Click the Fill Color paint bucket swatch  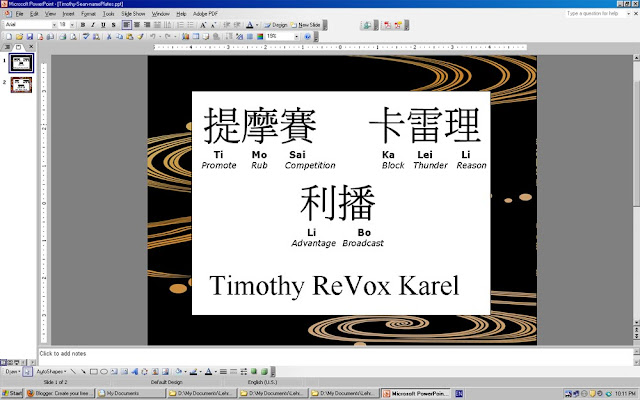[x=178, y=371]
